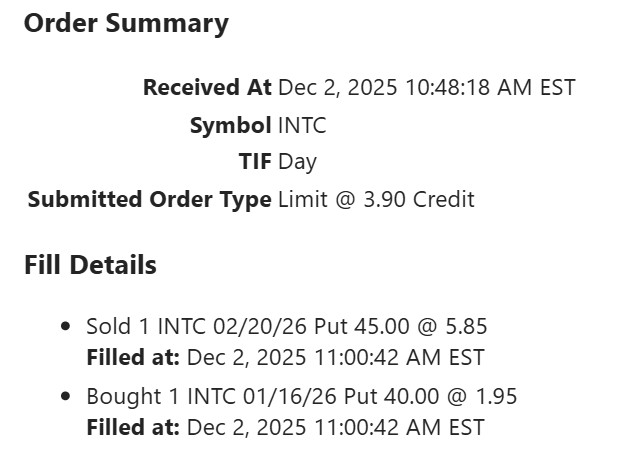Click the Received At label
The width and height of the screenshot is (642, 473).
click(x=207, y=88)
